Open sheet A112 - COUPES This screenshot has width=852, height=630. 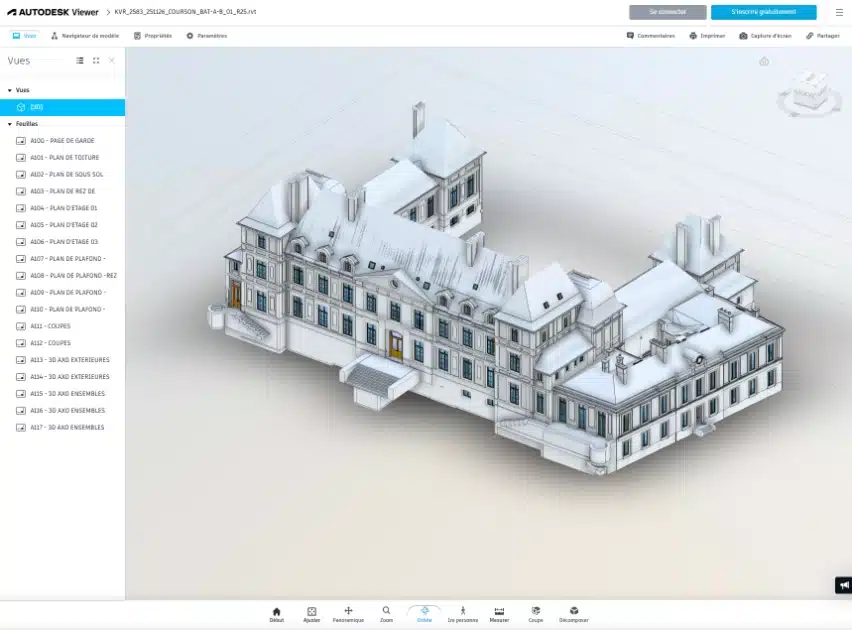[x=62, y=343]
